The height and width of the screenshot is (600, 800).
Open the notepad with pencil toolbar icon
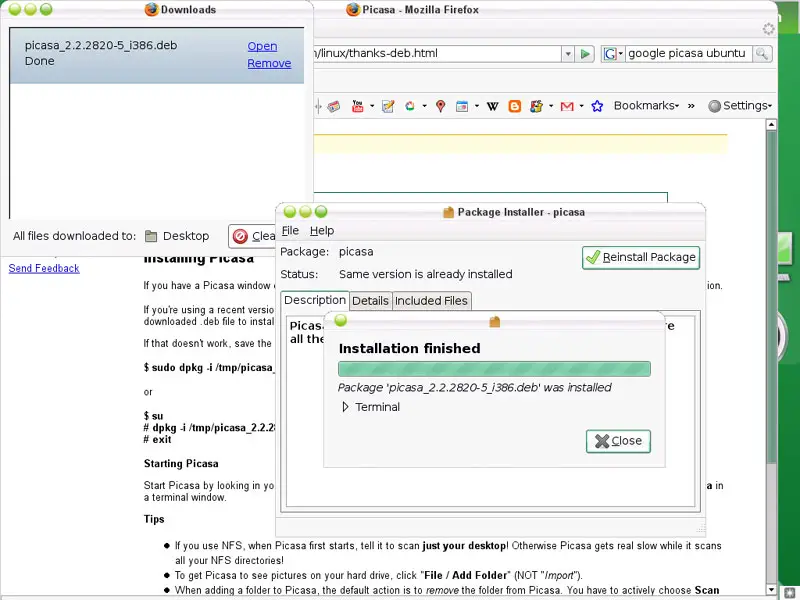pyautogui.click(x=388, y=106)
